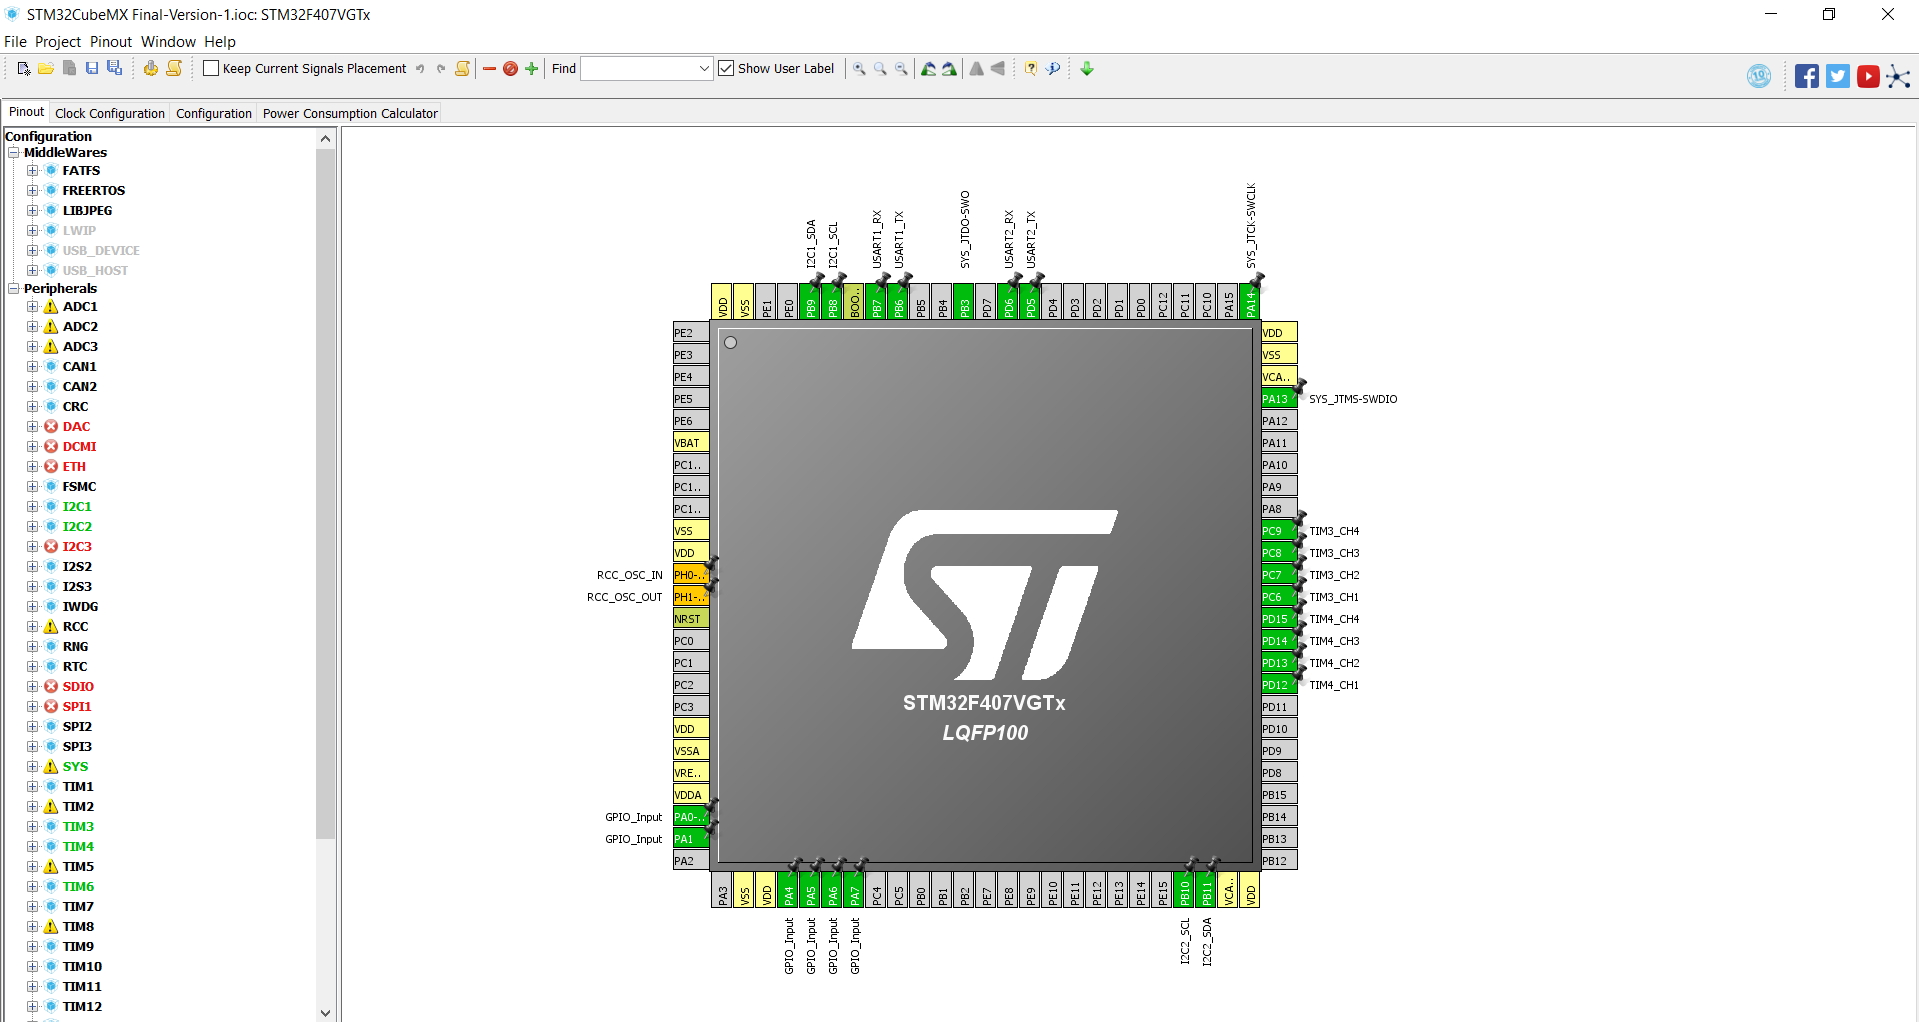Open the Pinout menu
Screen dimensions: 1919x1022
tap(111, 42)
